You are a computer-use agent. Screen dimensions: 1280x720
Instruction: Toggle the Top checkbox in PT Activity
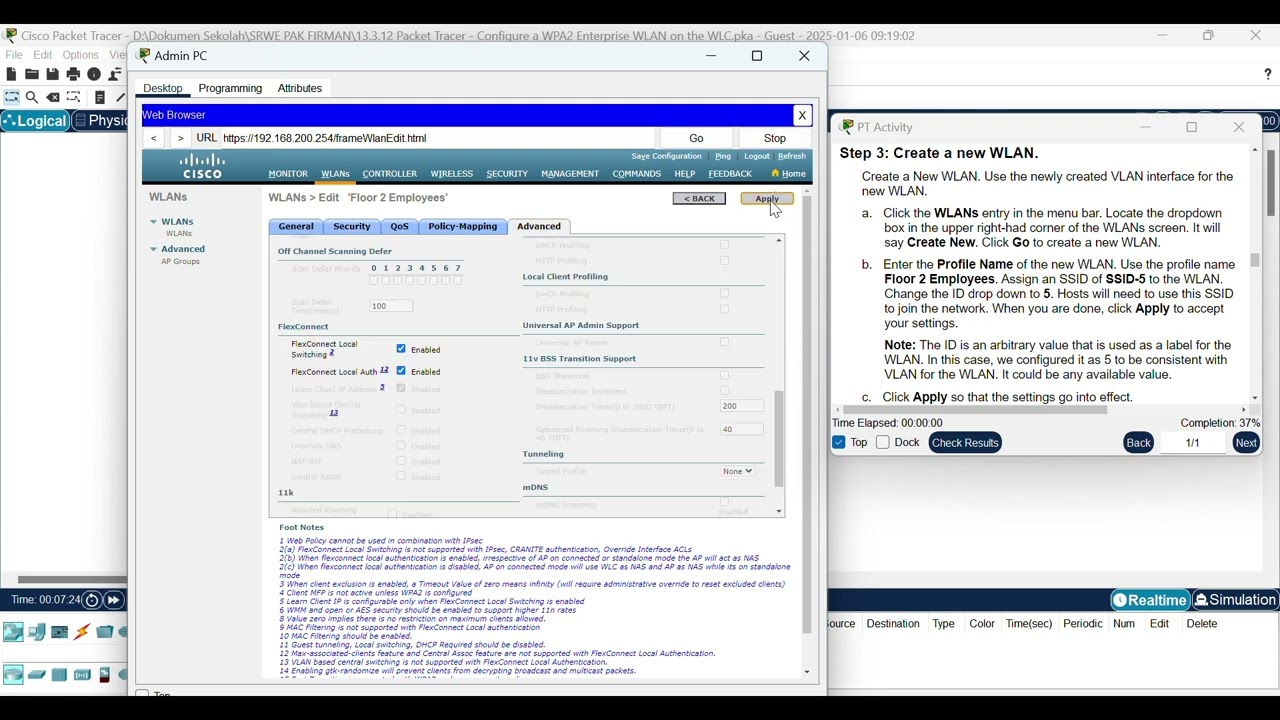[x=839, y=442]
